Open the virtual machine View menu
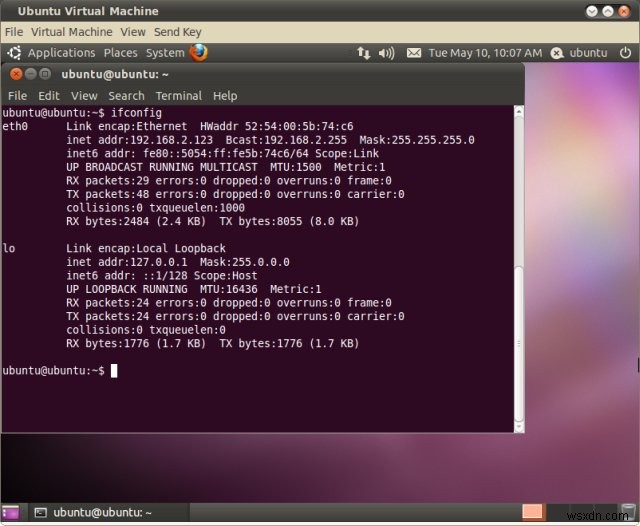Screen dimensions: 640x526 (133, 32)
